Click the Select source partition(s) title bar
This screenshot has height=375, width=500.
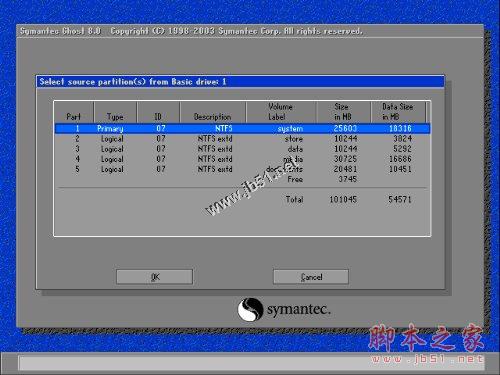[x=240, y=82]
